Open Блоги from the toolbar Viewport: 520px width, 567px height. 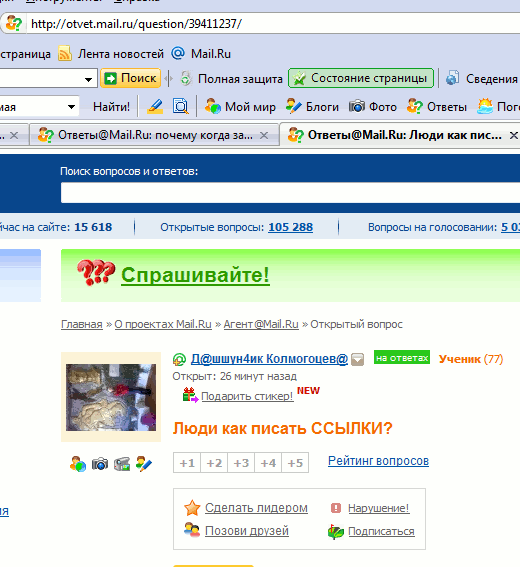pyautogui.click(x=312, y=107)
